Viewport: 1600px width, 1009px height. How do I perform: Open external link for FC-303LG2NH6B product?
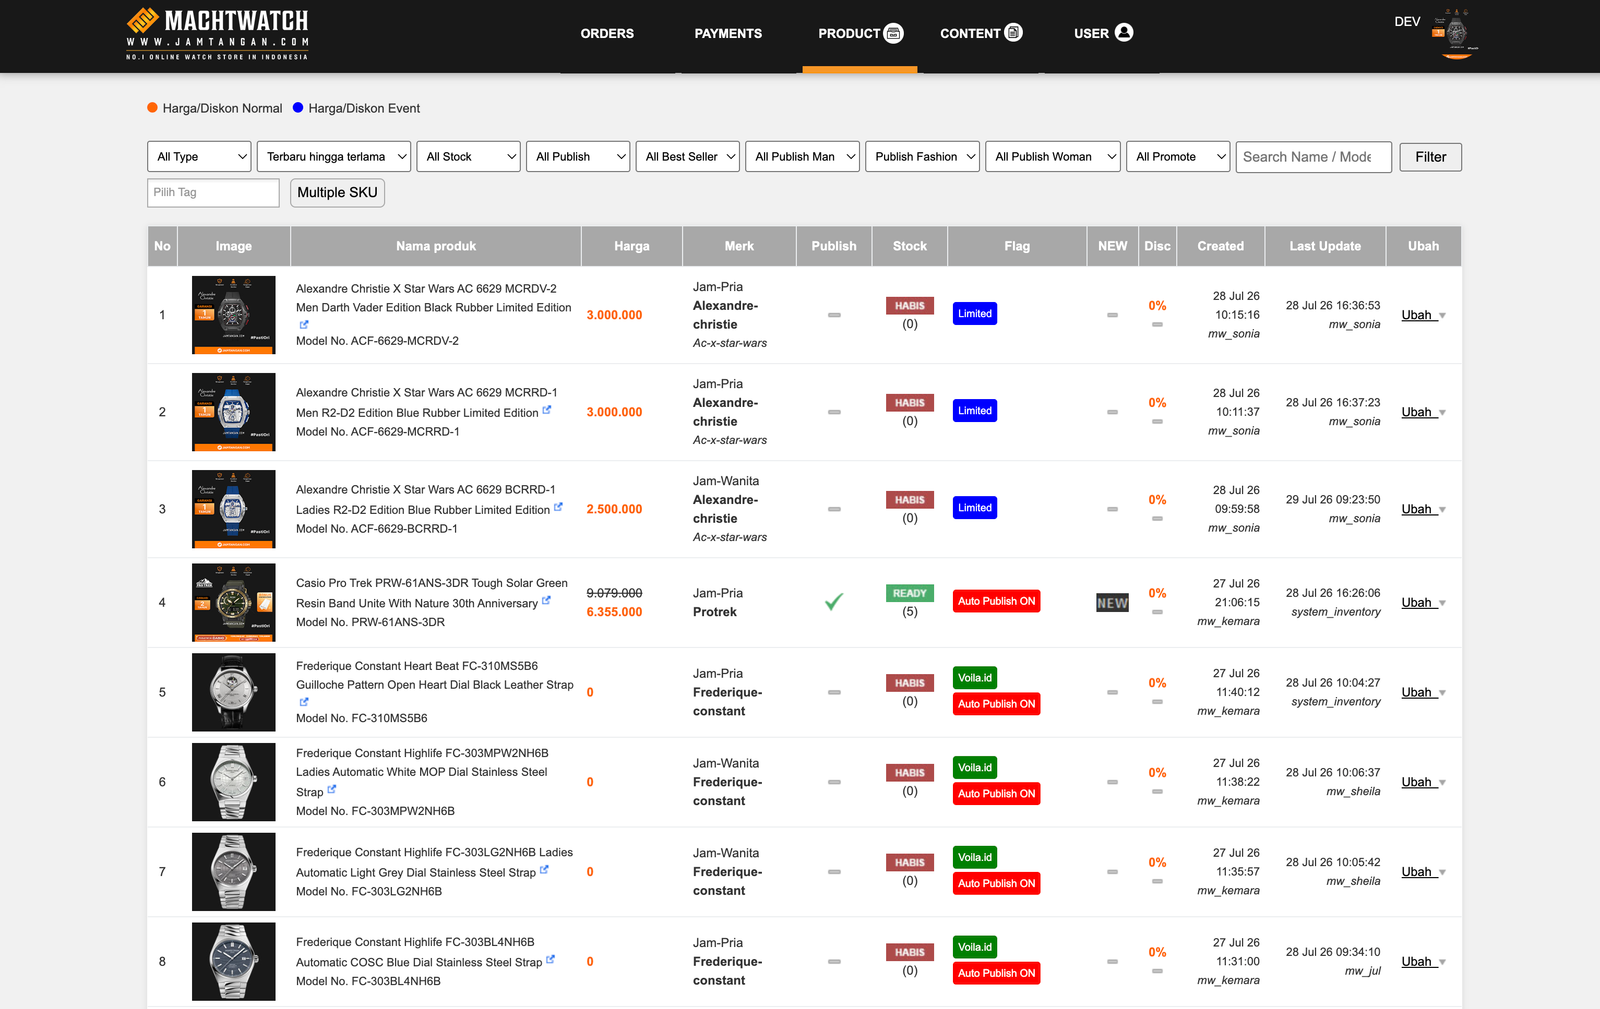544,870
